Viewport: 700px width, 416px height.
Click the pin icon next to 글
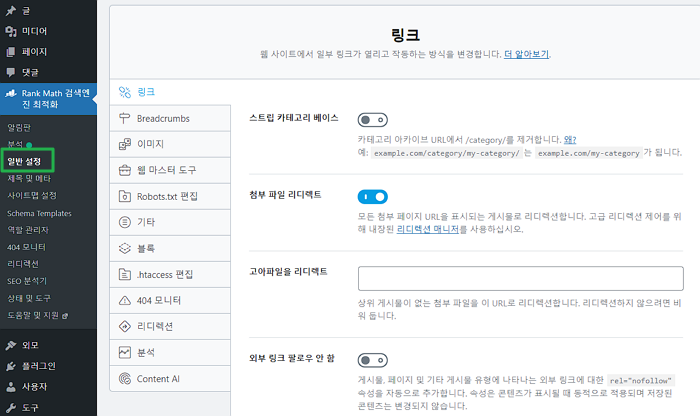click(x=11, y=11)
